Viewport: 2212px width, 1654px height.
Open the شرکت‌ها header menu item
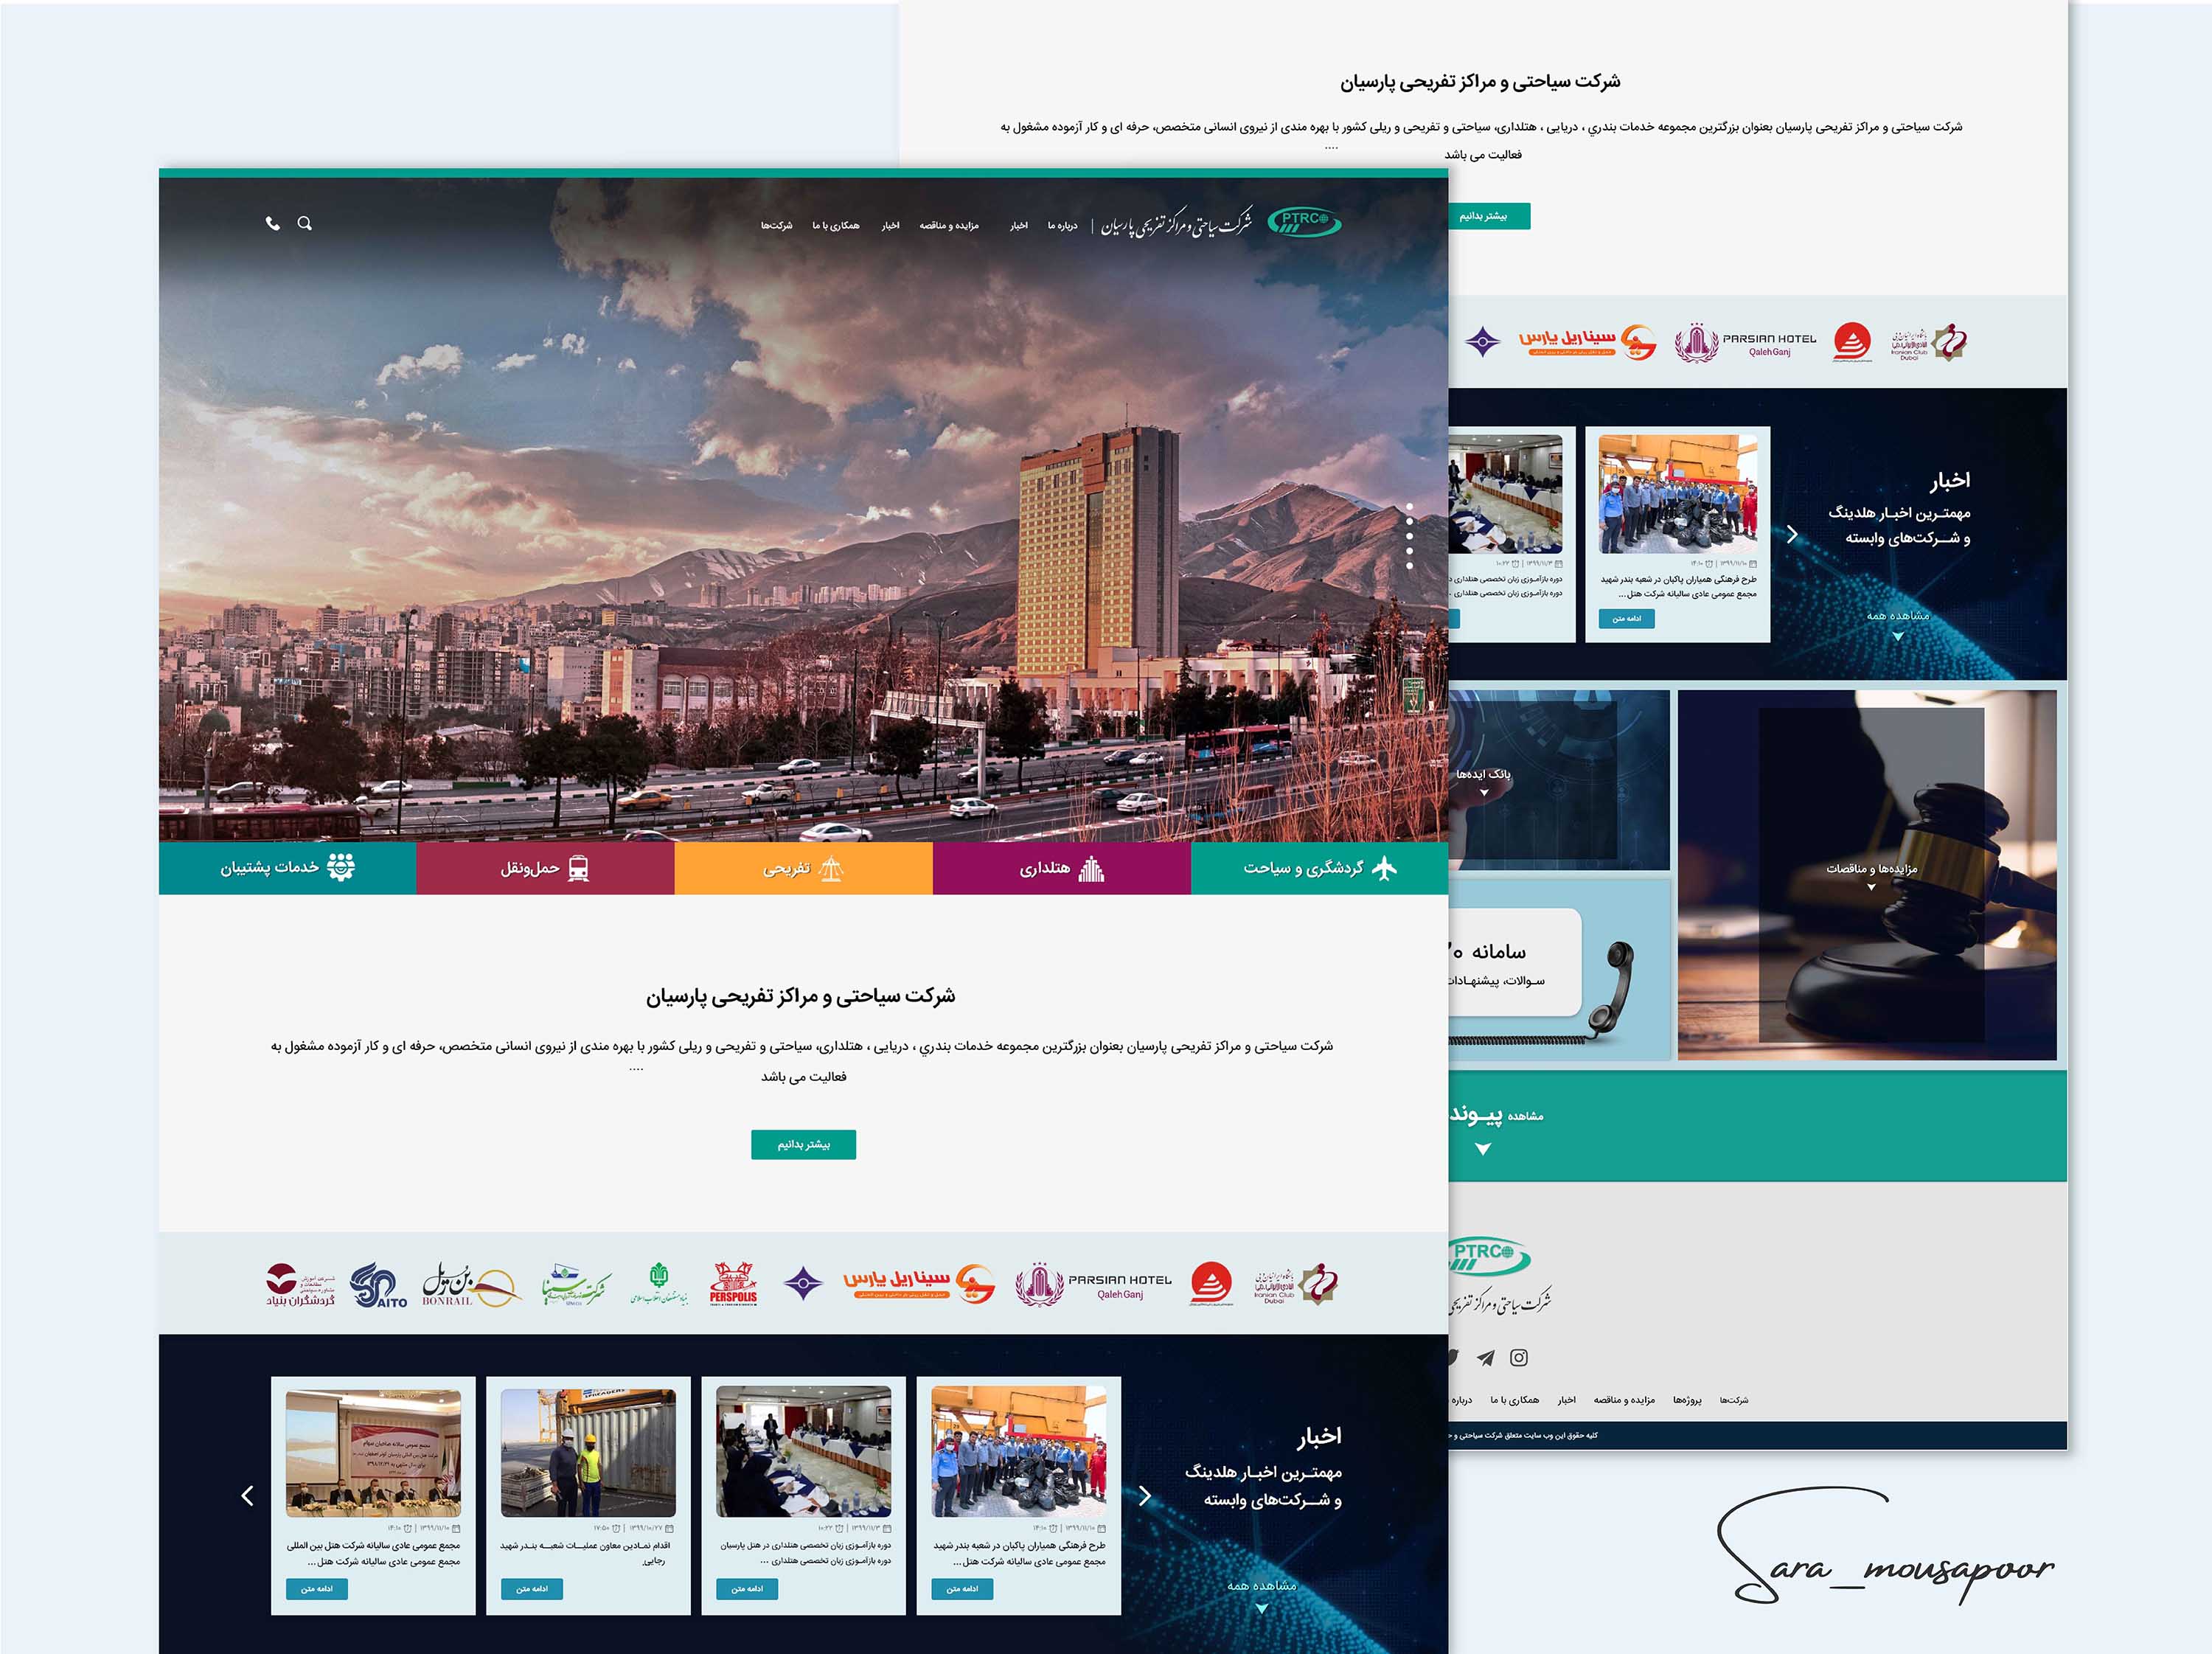click(777, 226)
